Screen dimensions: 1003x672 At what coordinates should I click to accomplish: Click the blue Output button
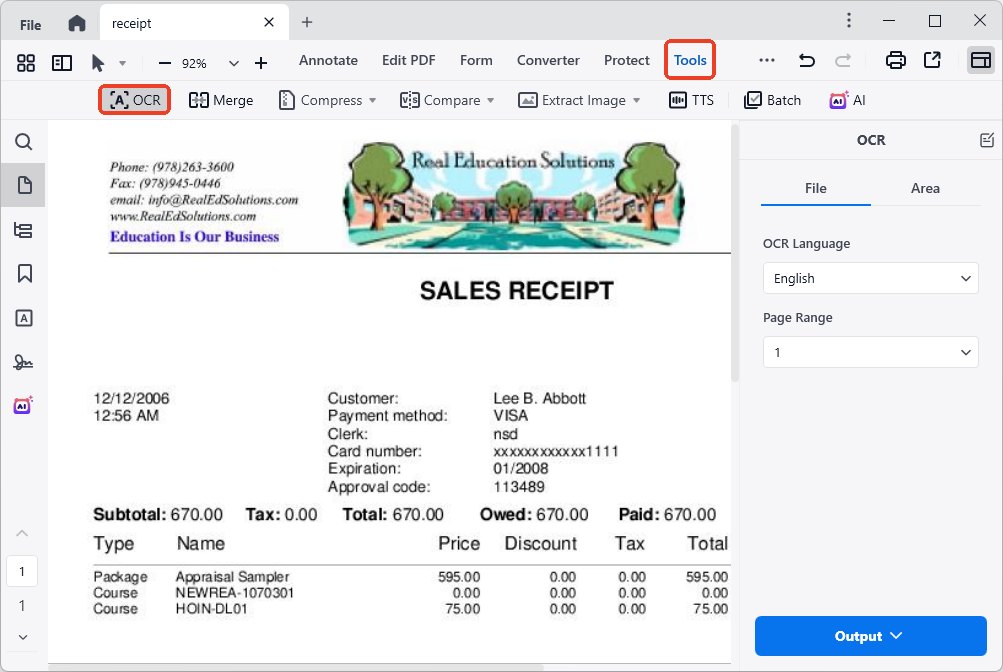[x=870, y=636]
